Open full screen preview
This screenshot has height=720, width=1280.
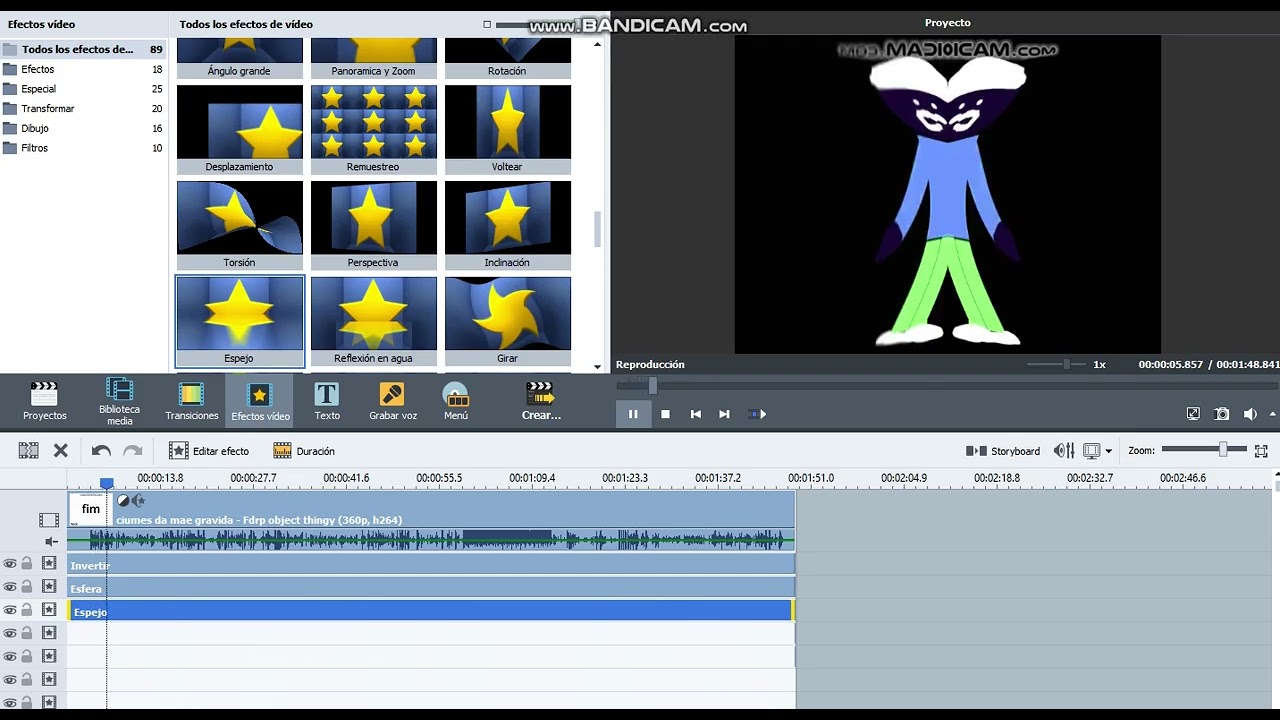click(1193, 414)
